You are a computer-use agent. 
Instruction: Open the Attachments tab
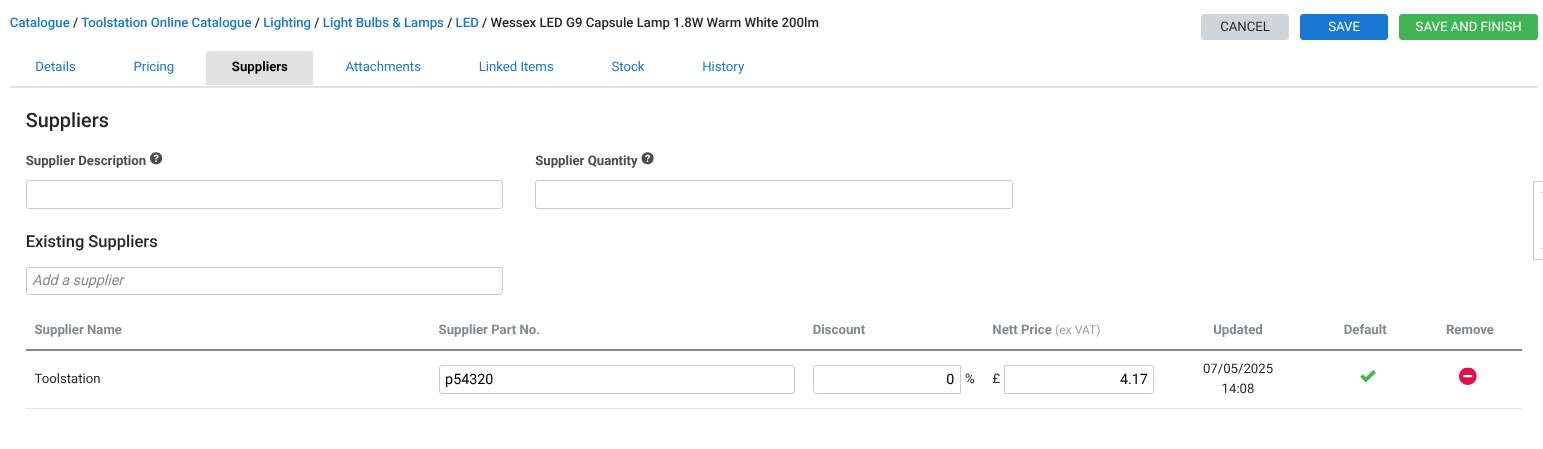click(x=383, y=67)
